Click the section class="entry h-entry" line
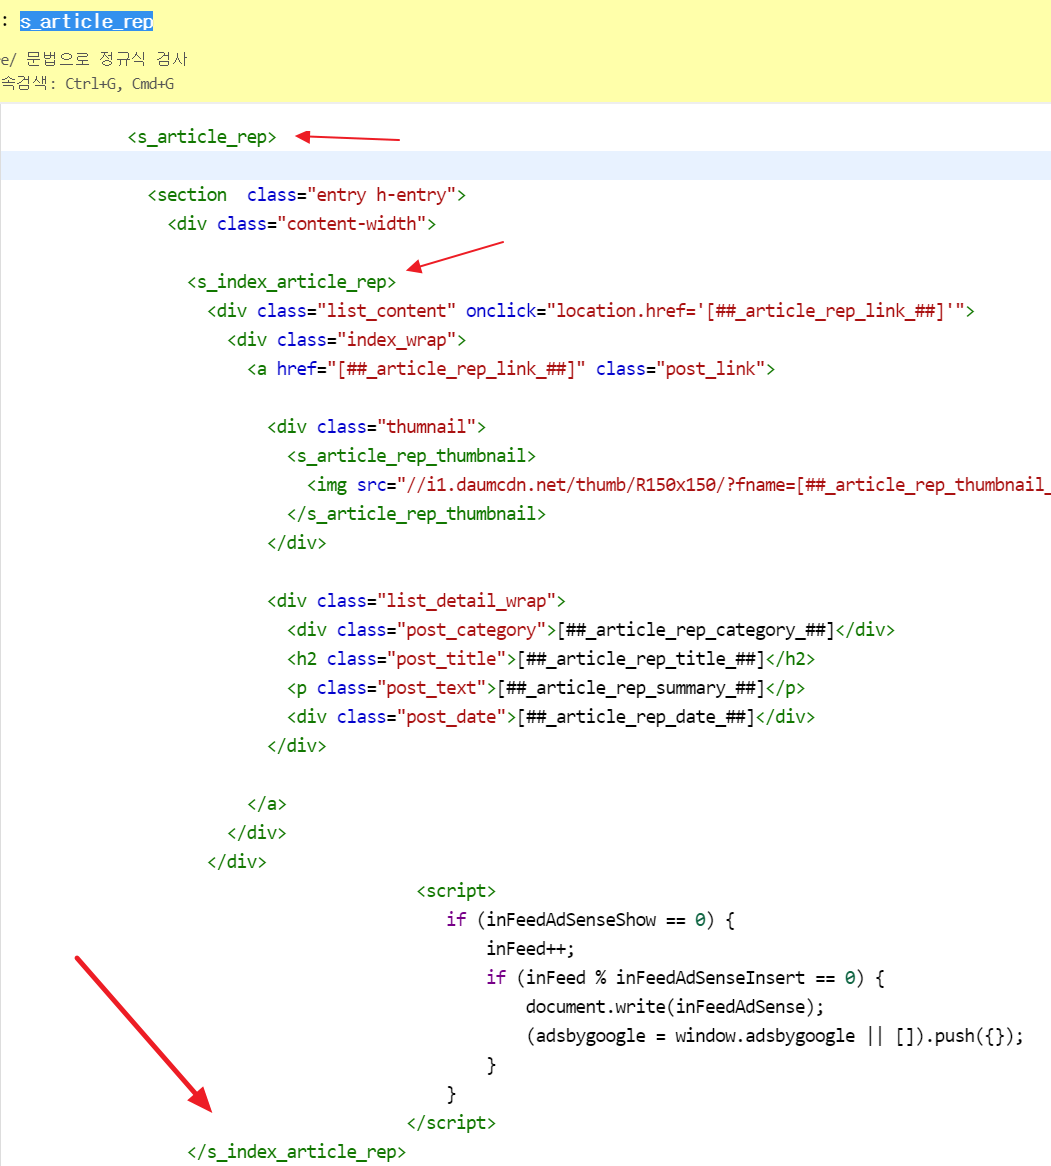This screenshot has width=1051, height=1166. [306, 195]
